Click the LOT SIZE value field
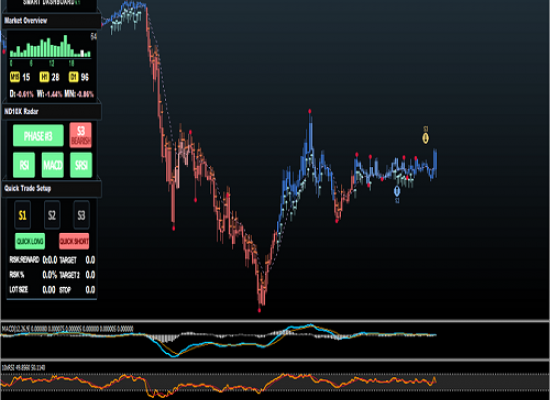This screenshot has width=550, height=400. pos(49,289)
